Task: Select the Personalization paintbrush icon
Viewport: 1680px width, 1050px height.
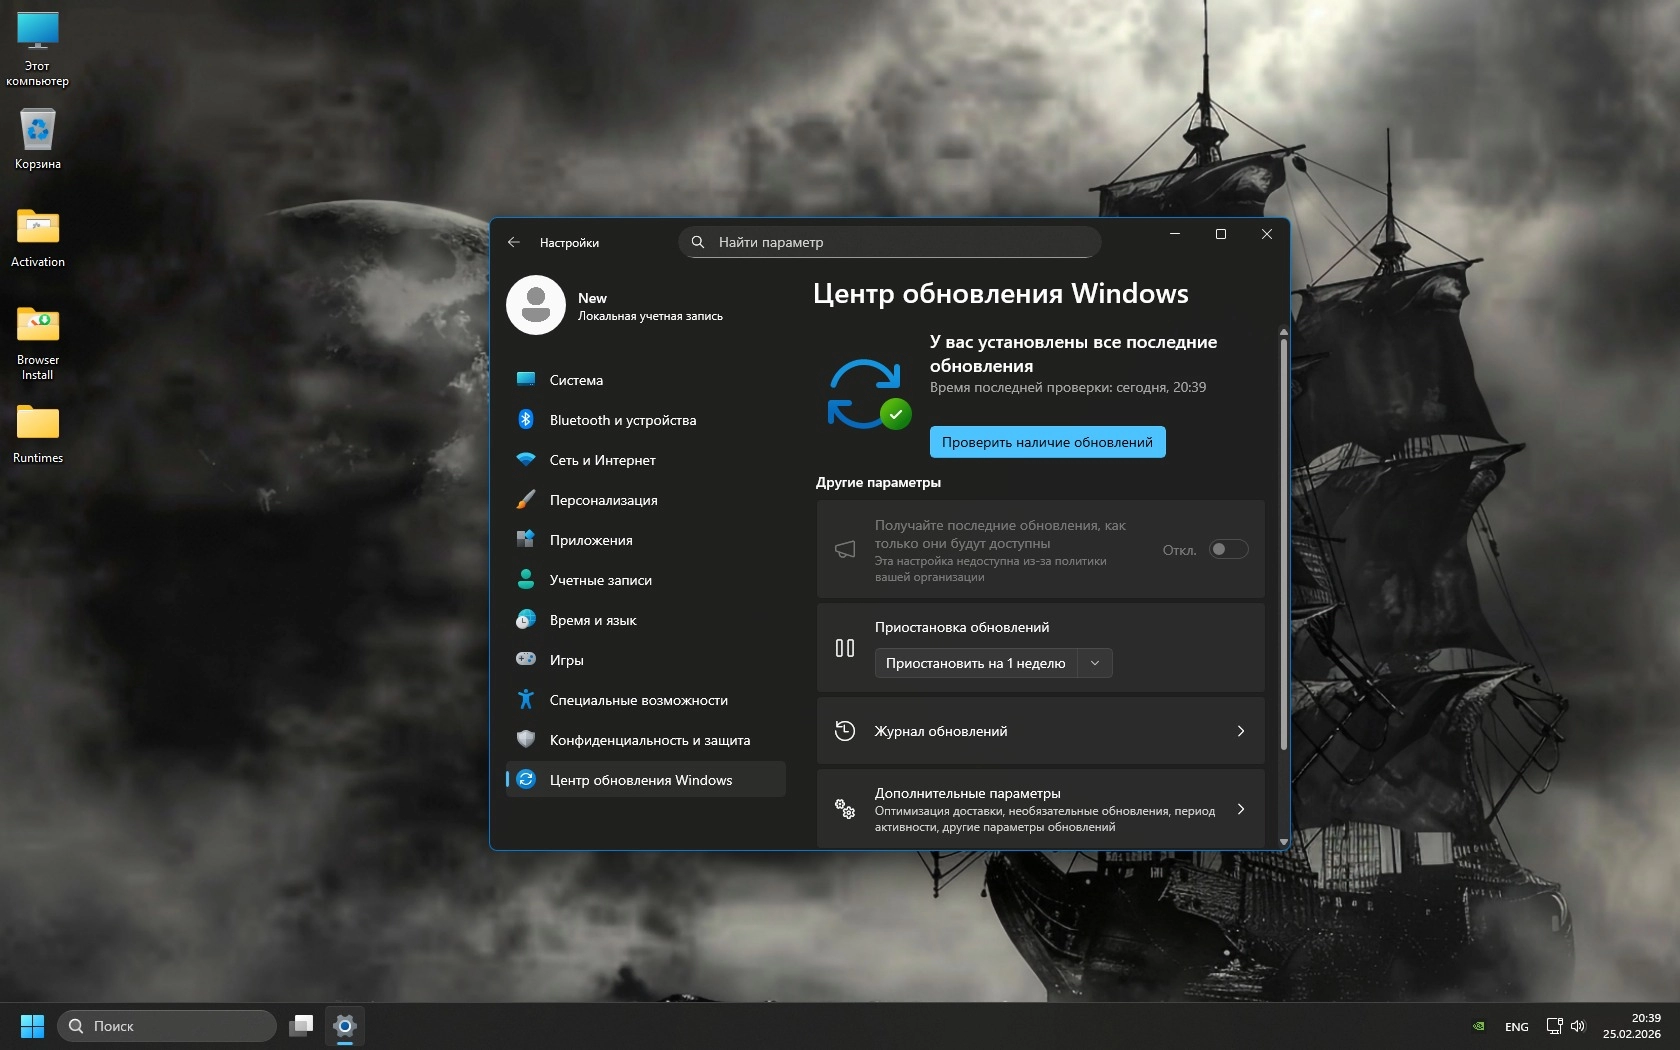Action: pos(526,500)
